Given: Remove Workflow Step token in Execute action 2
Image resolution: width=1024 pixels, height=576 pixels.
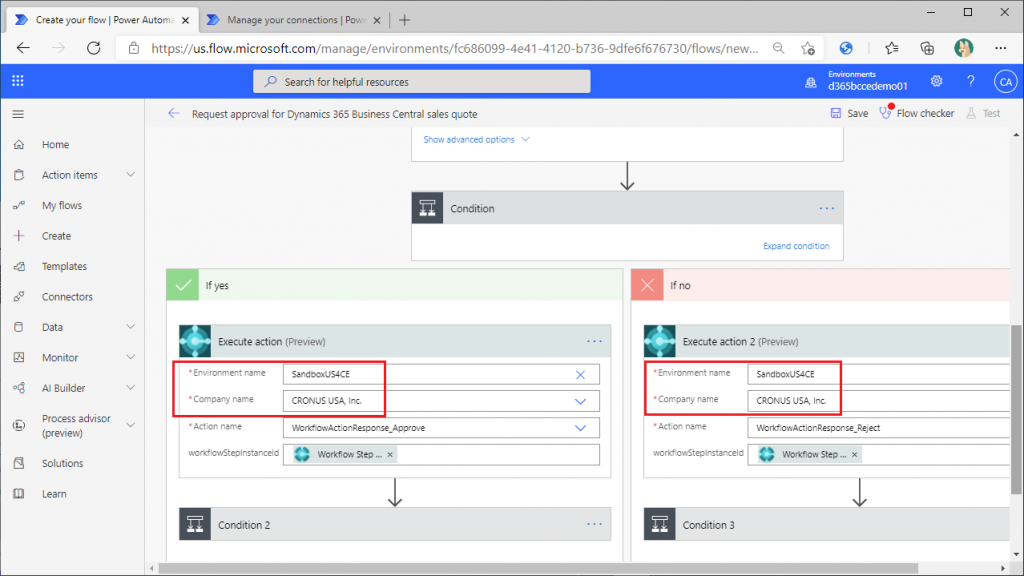Looking at the screenshot, I should coord(854,455).
